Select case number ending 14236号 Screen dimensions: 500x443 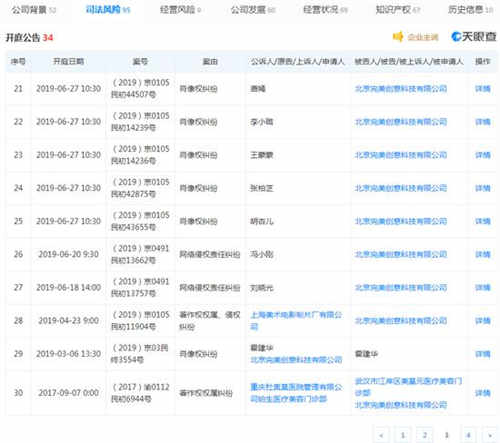[x=140, y=155]
